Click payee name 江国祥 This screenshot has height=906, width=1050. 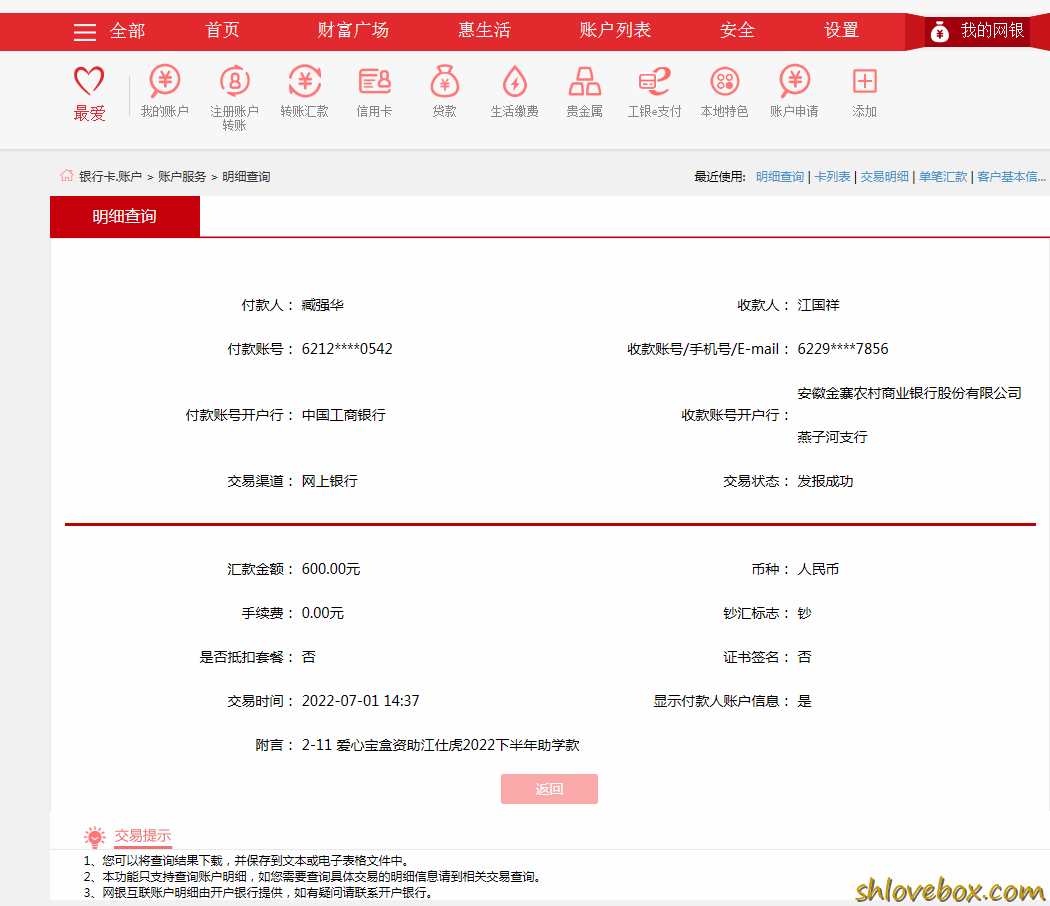[x=818, y=305]
